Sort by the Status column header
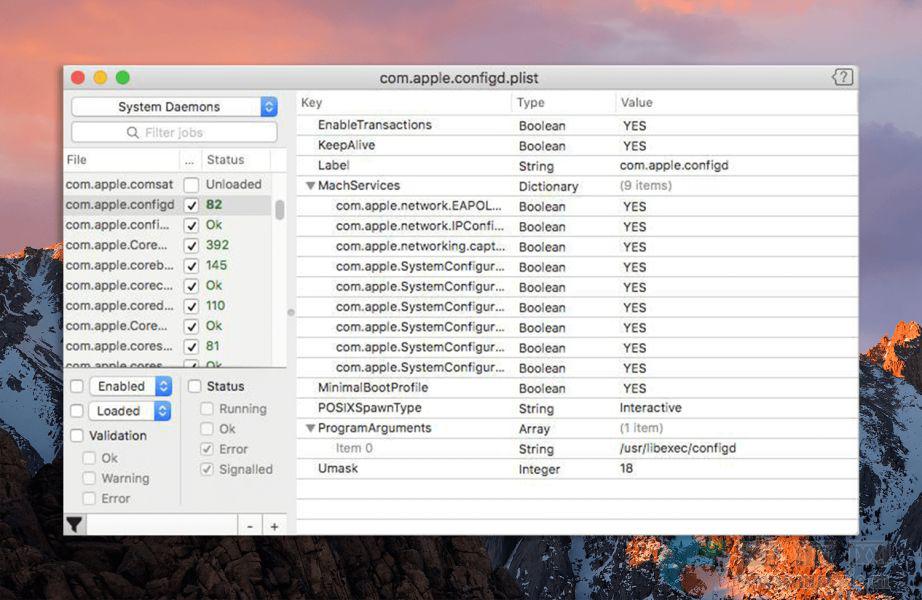This screenshot has height=600, width=922. [225, 160]
